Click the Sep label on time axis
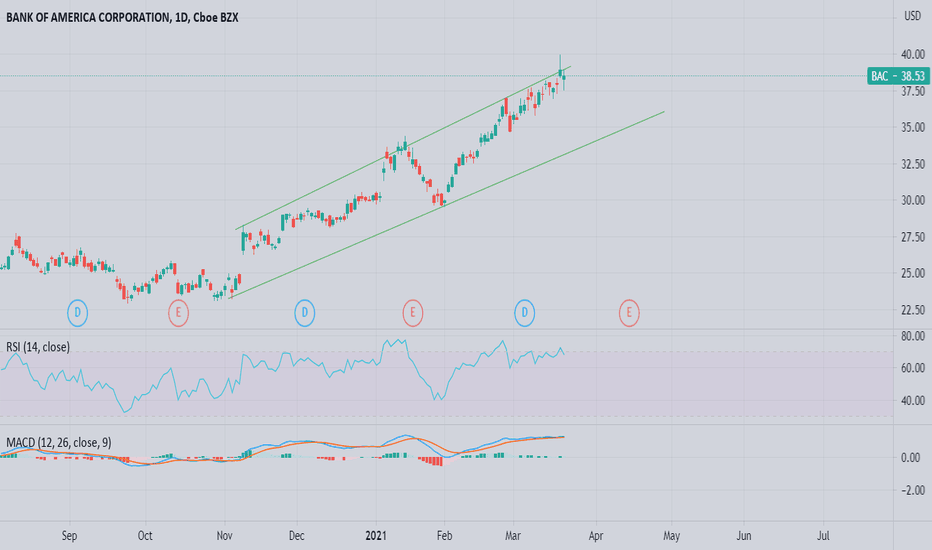 coord(70,536)
